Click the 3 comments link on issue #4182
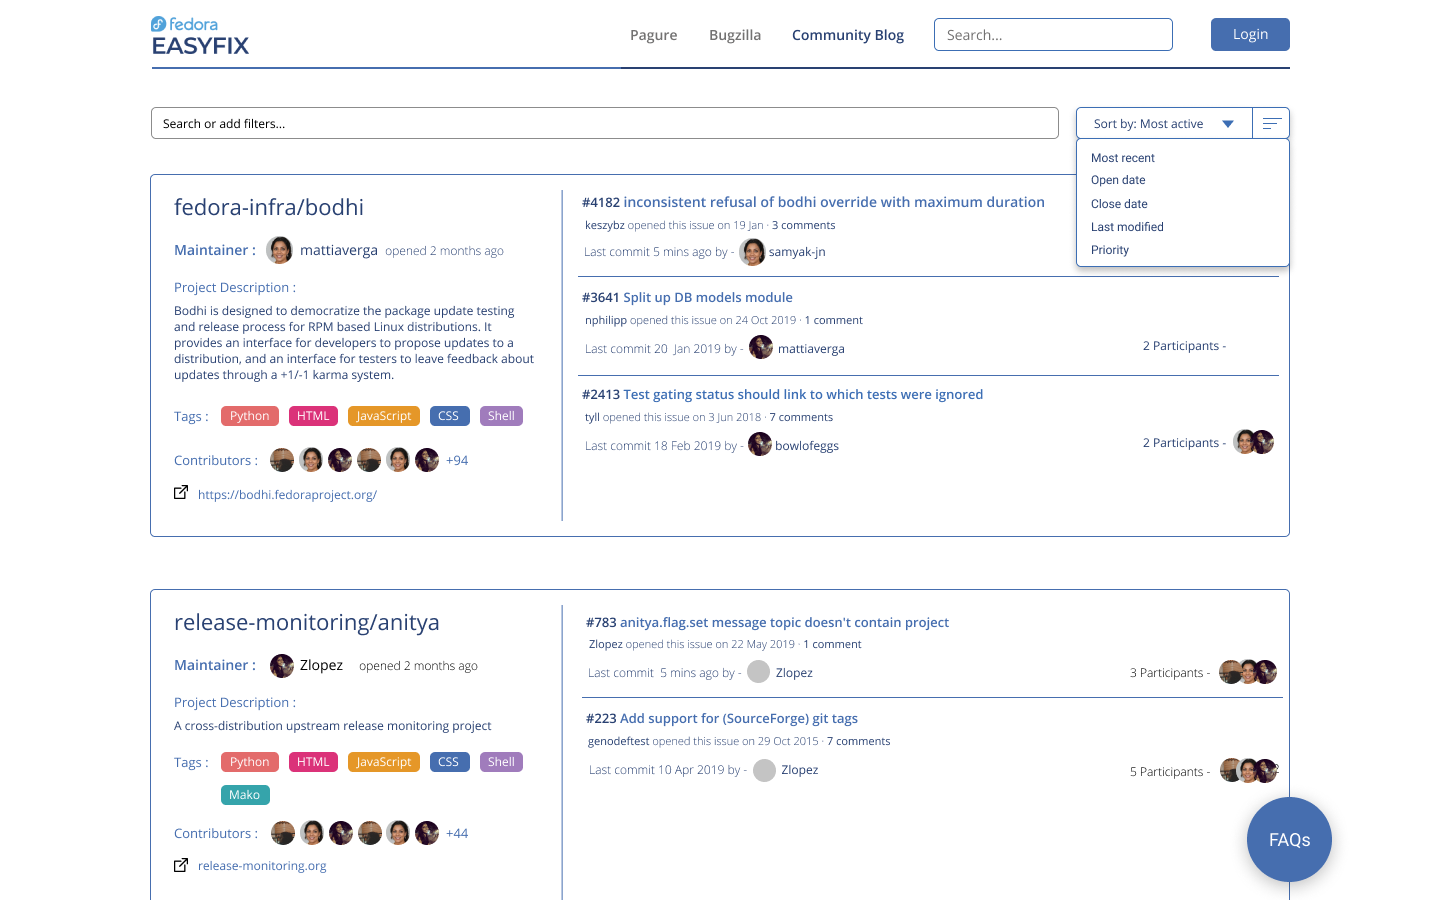The width and height of the screenshot is (1440, 900). pos(803,225)
